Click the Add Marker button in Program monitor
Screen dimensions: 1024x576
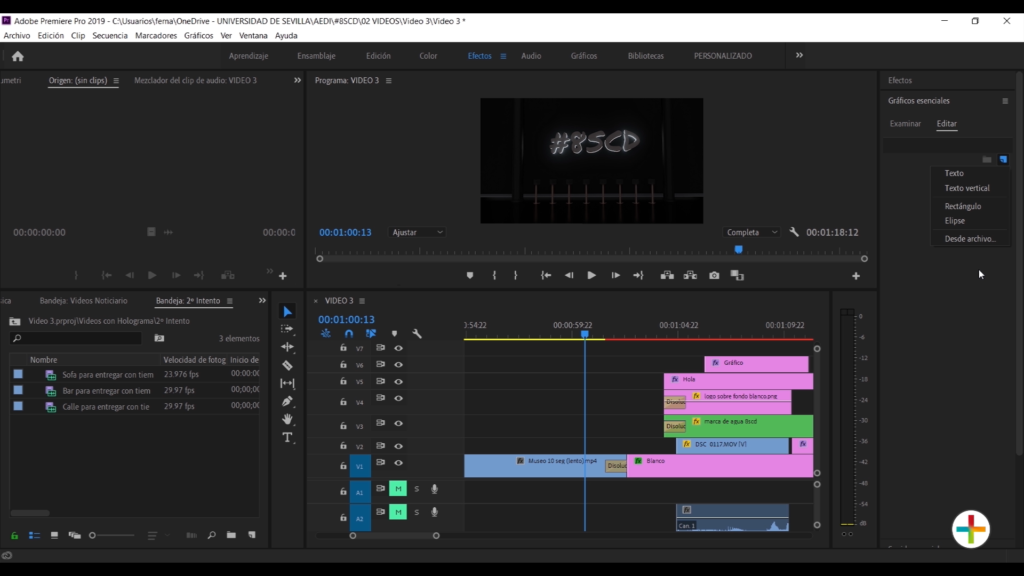tap(470, 276)
